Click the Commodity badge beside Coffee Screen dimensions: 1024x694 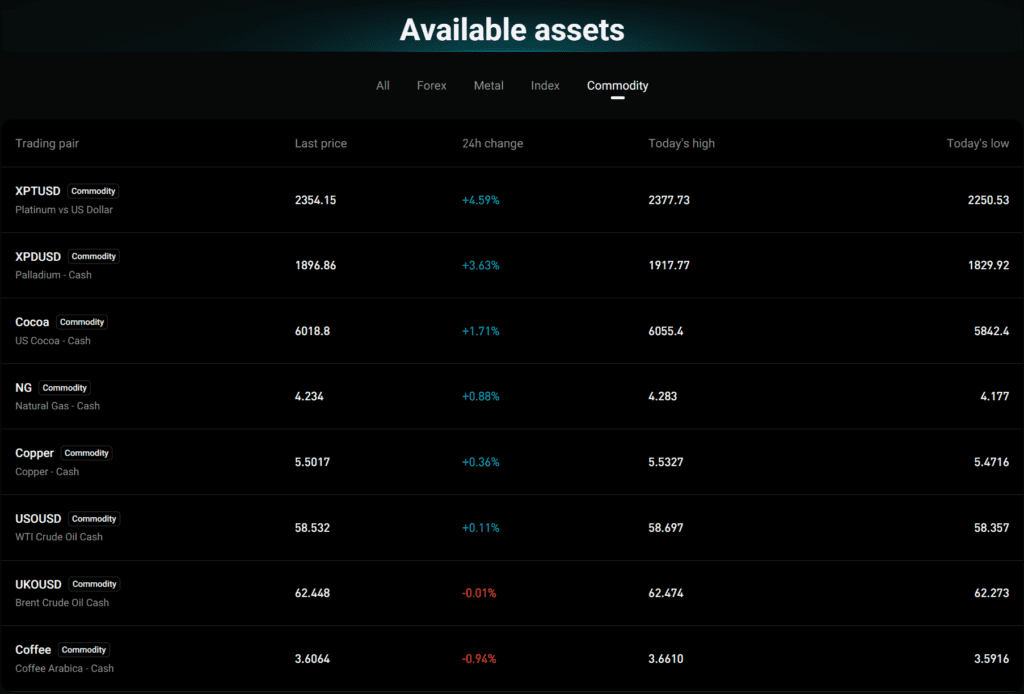click(x=84, y=650)
